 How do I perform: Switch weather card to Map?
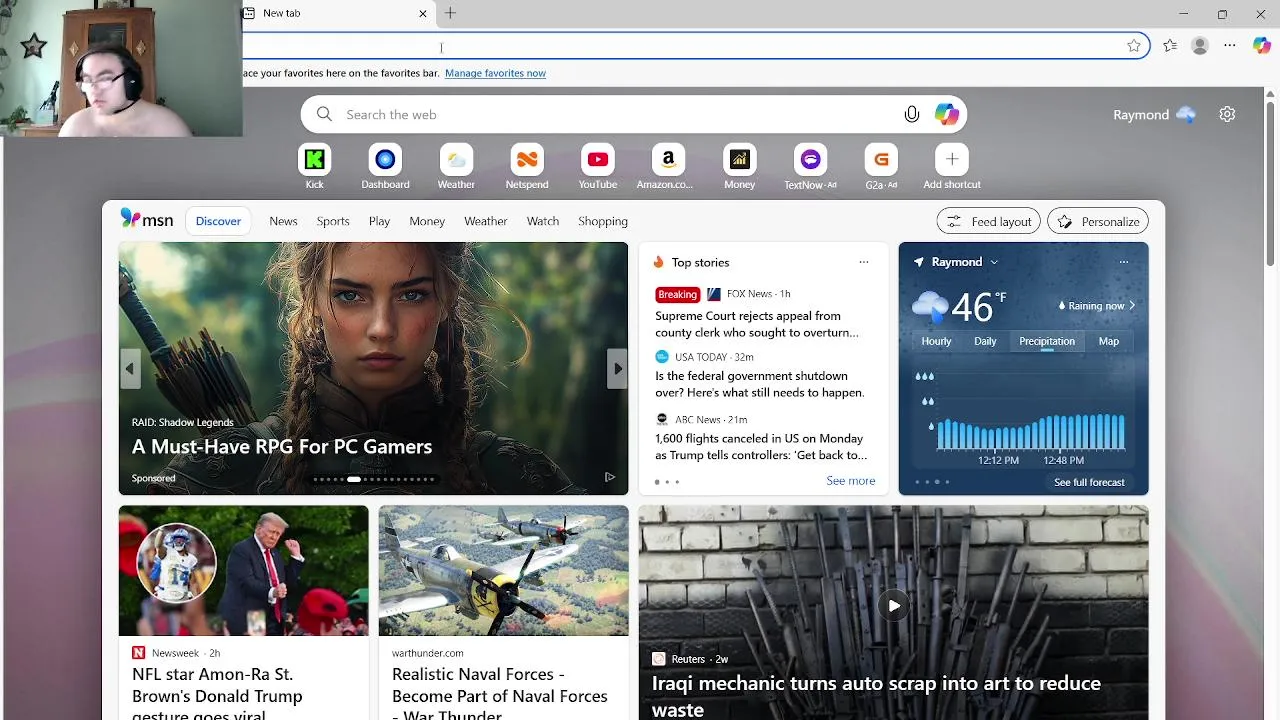1109,341
